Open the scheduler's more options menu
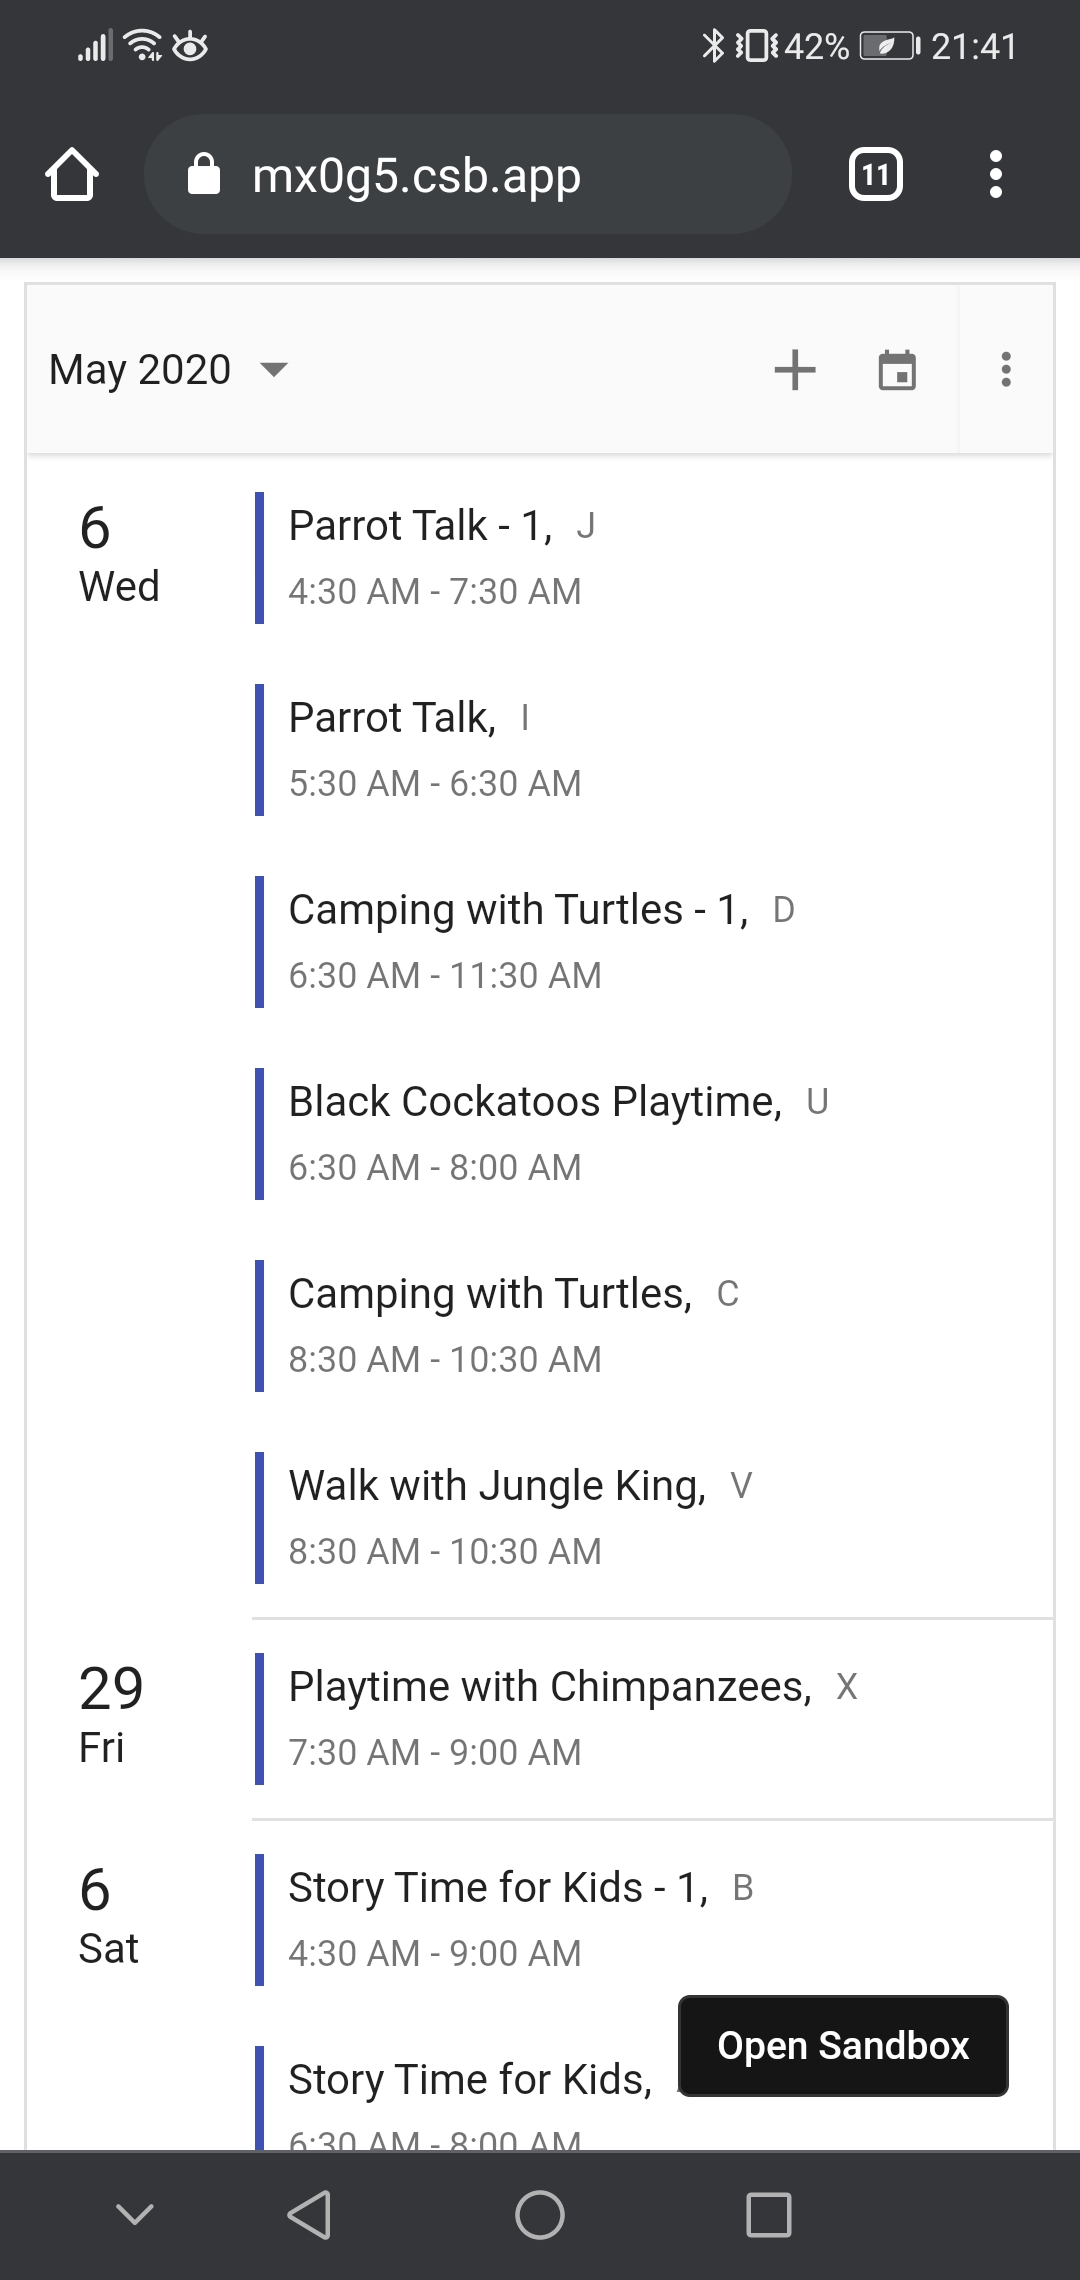 click(x=1006, y=370)
